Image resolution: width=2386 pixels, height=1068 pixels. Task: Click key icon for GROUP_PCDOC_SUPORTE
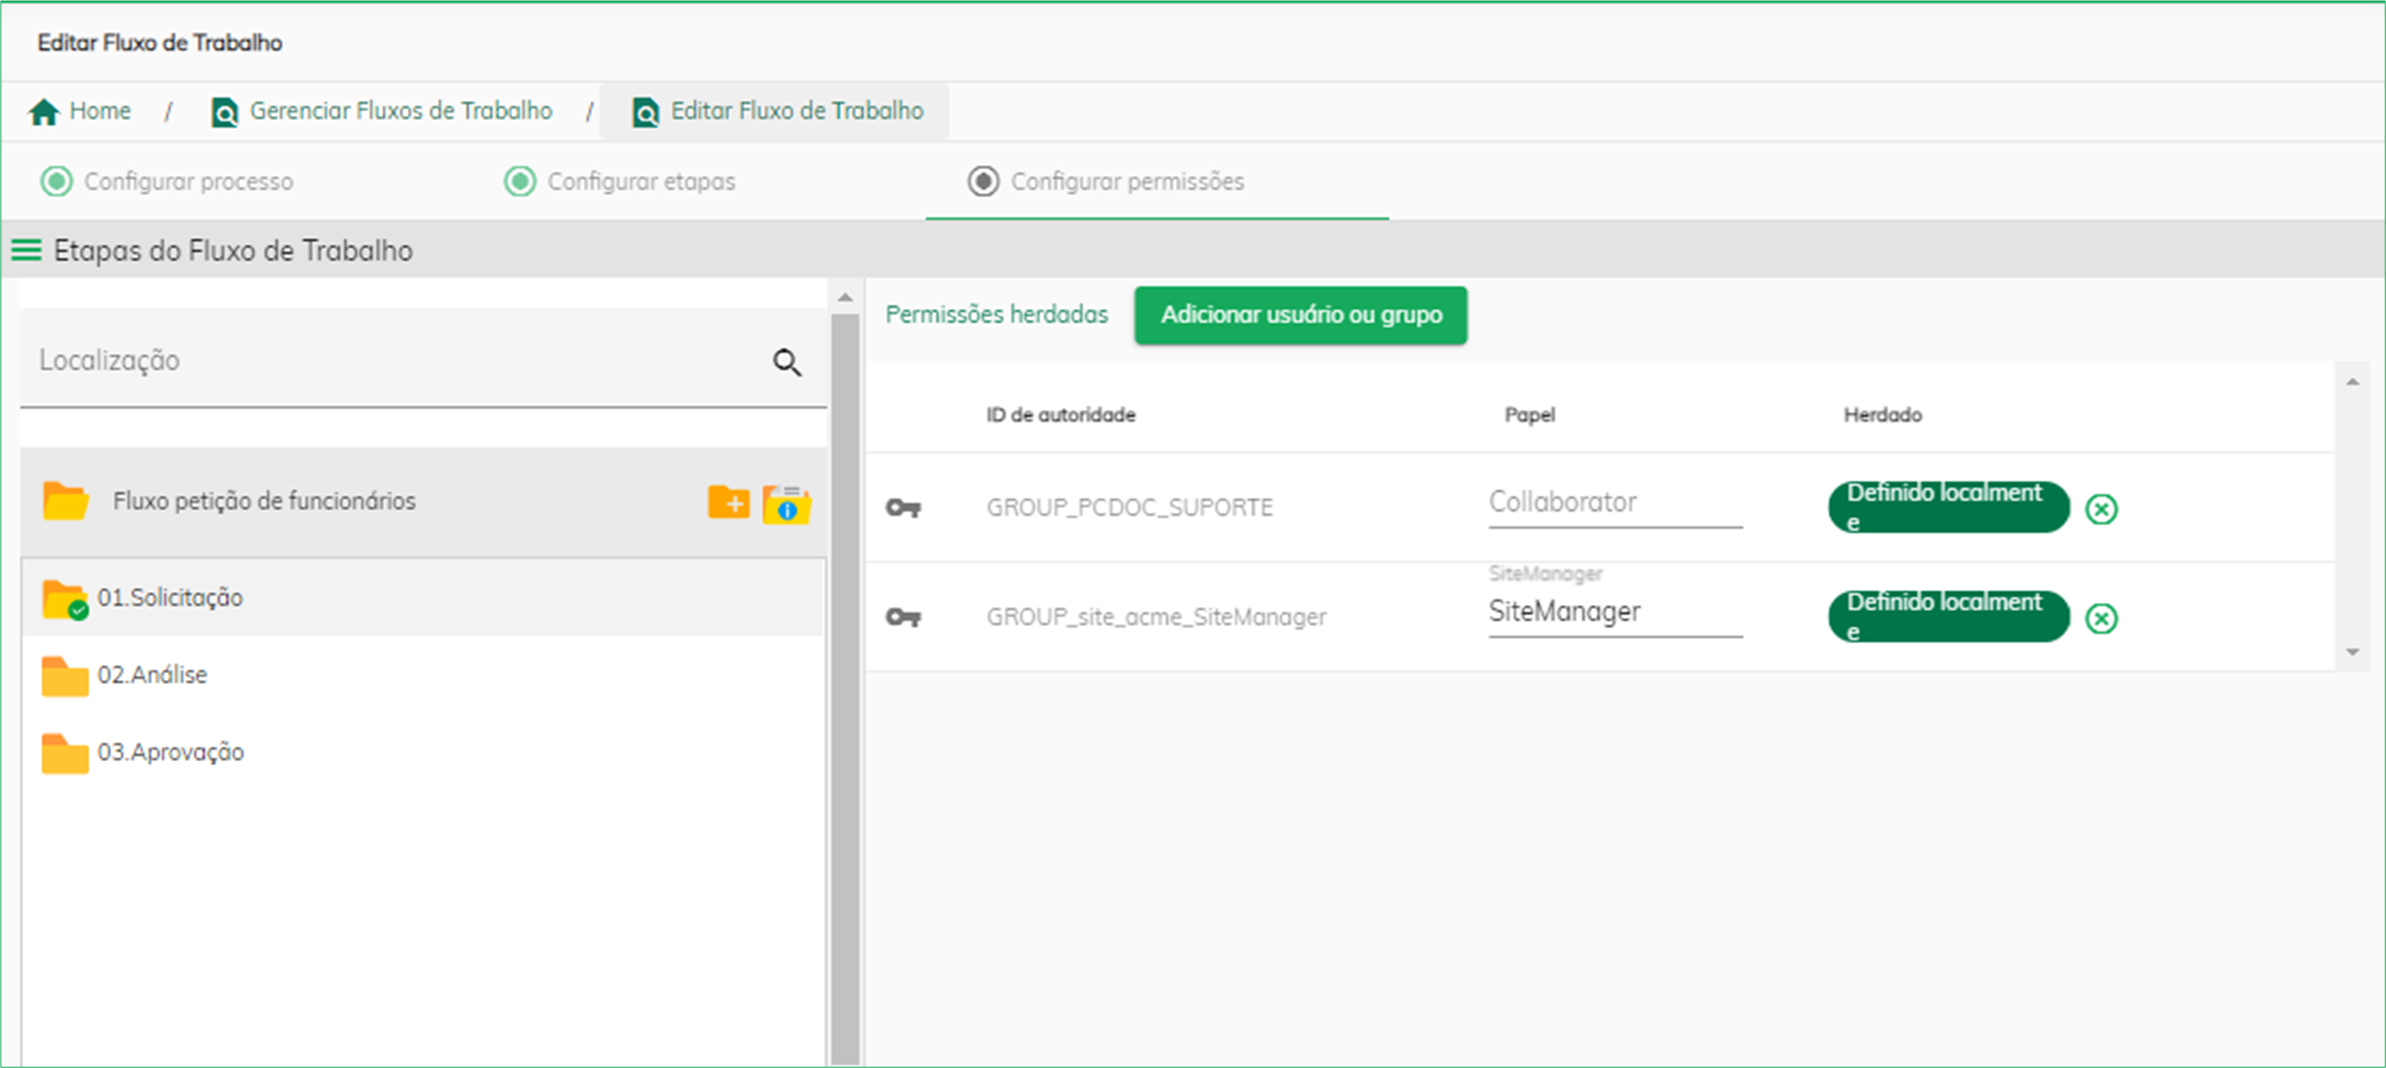pos(904,508)
